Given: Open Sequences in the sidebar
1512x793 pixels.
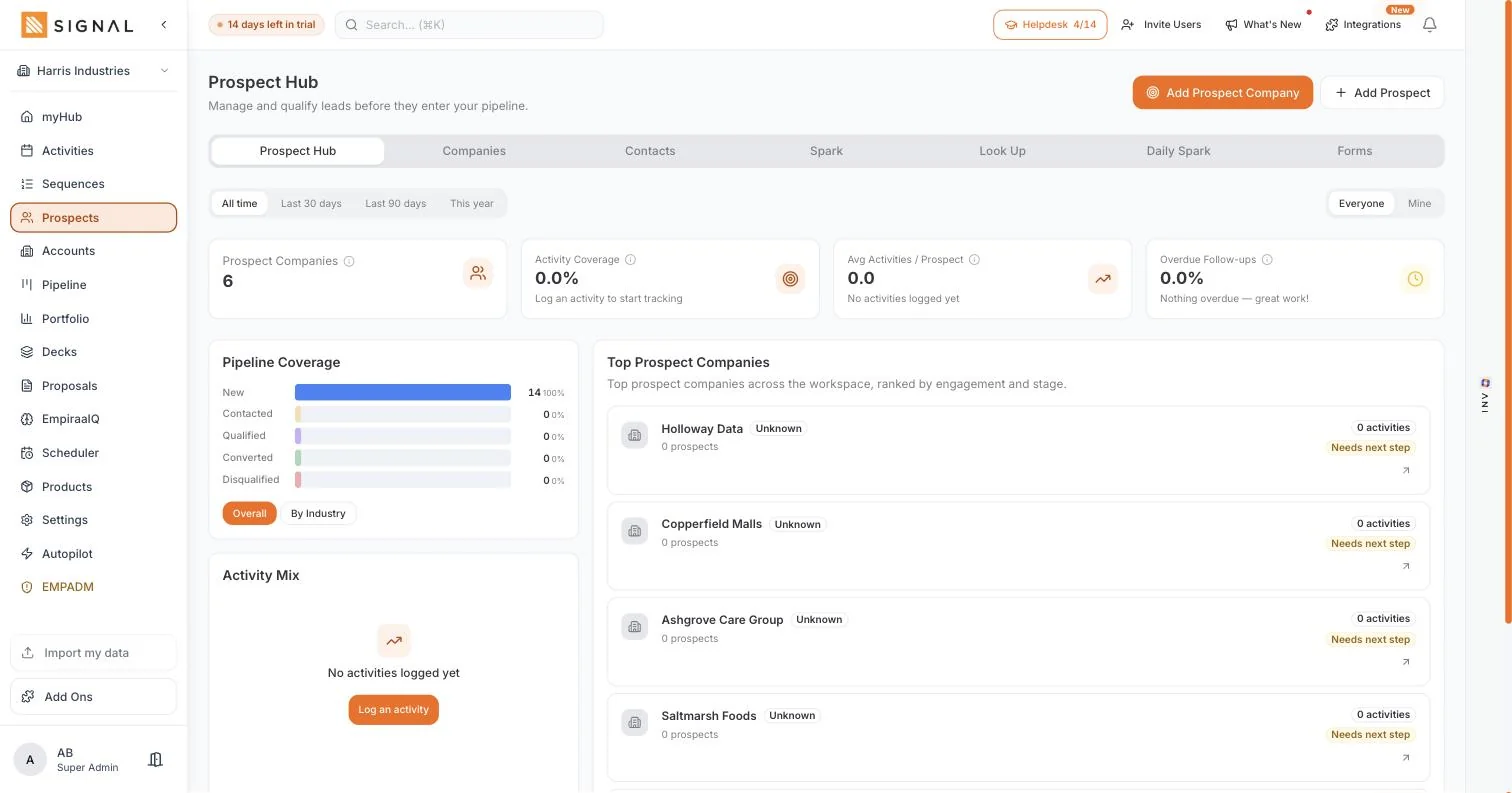Looking at the screenshot, I should tap(94, 184).
